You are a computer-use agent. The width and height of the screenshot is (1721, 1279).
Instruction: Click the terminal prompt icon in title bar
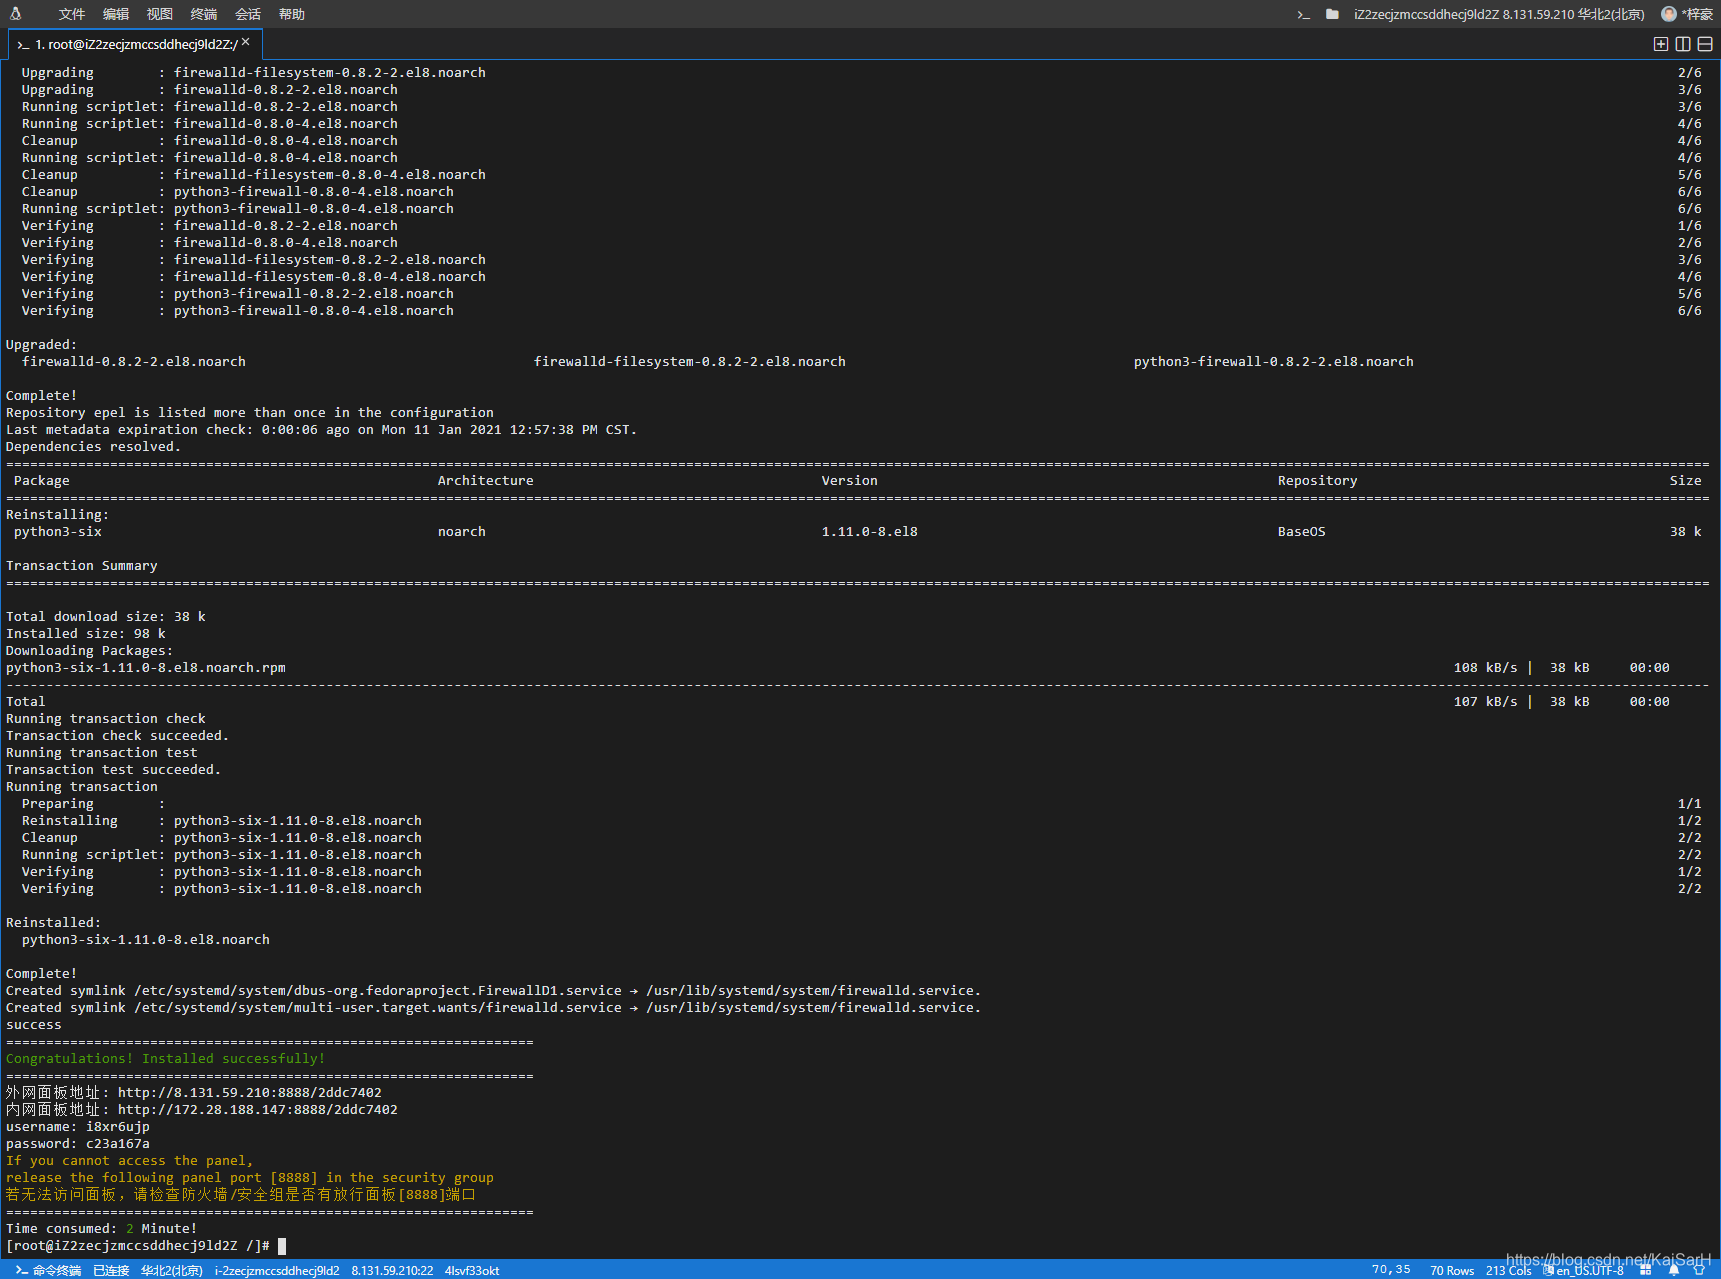point(1303,14)
